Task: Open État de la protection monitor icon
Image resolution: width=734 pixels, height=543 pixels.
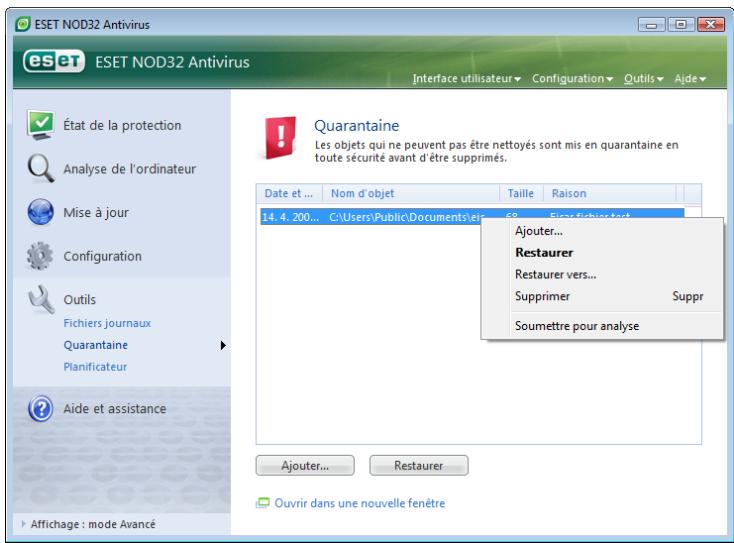Action: (41, 125)
